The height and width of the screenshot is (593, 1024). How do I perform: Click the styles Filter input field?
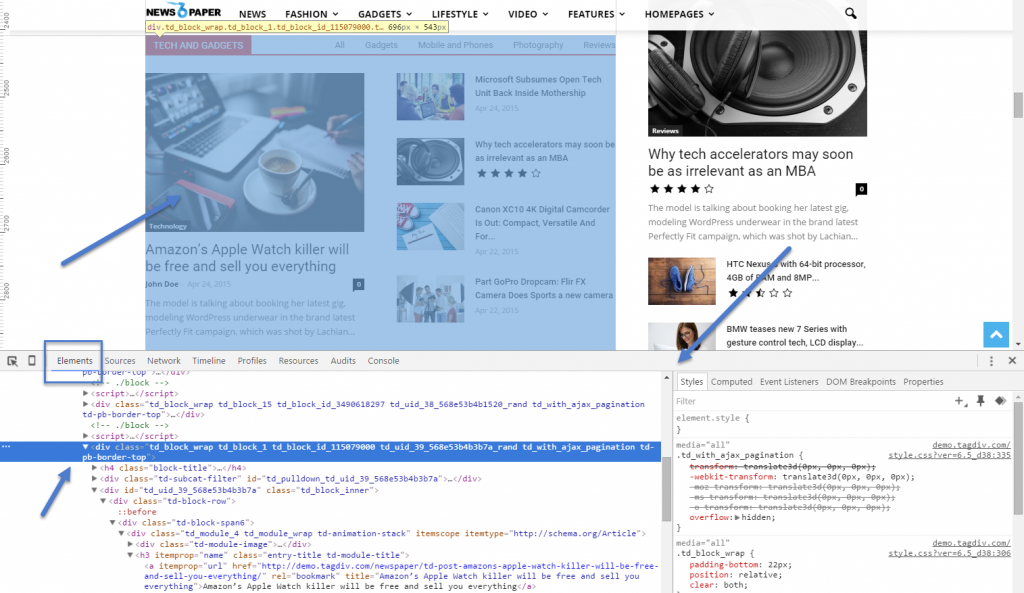point(810,401)
